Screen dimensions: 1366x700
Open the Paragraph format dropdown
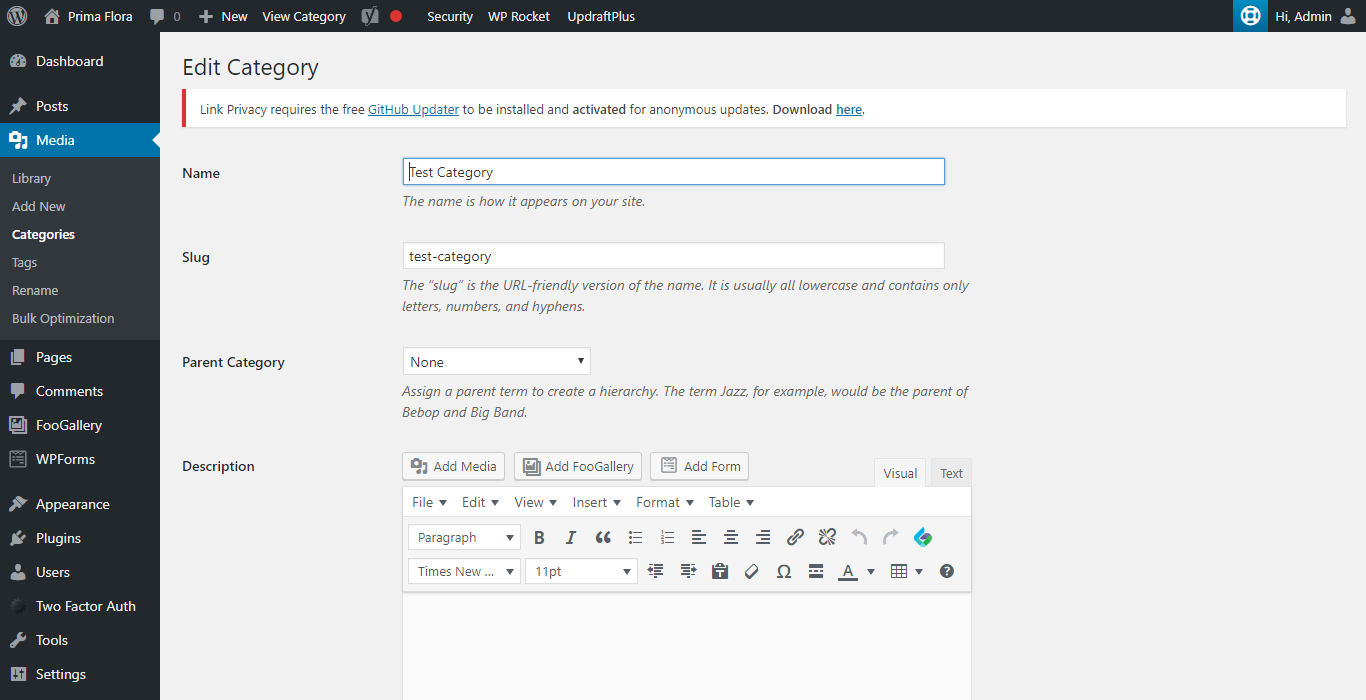[464, 538]
